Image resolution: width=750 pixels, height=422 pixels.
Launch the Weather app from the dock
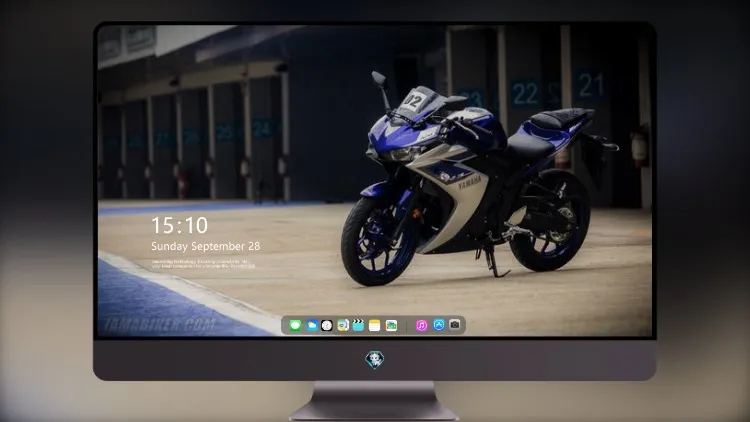click(312, 325)
